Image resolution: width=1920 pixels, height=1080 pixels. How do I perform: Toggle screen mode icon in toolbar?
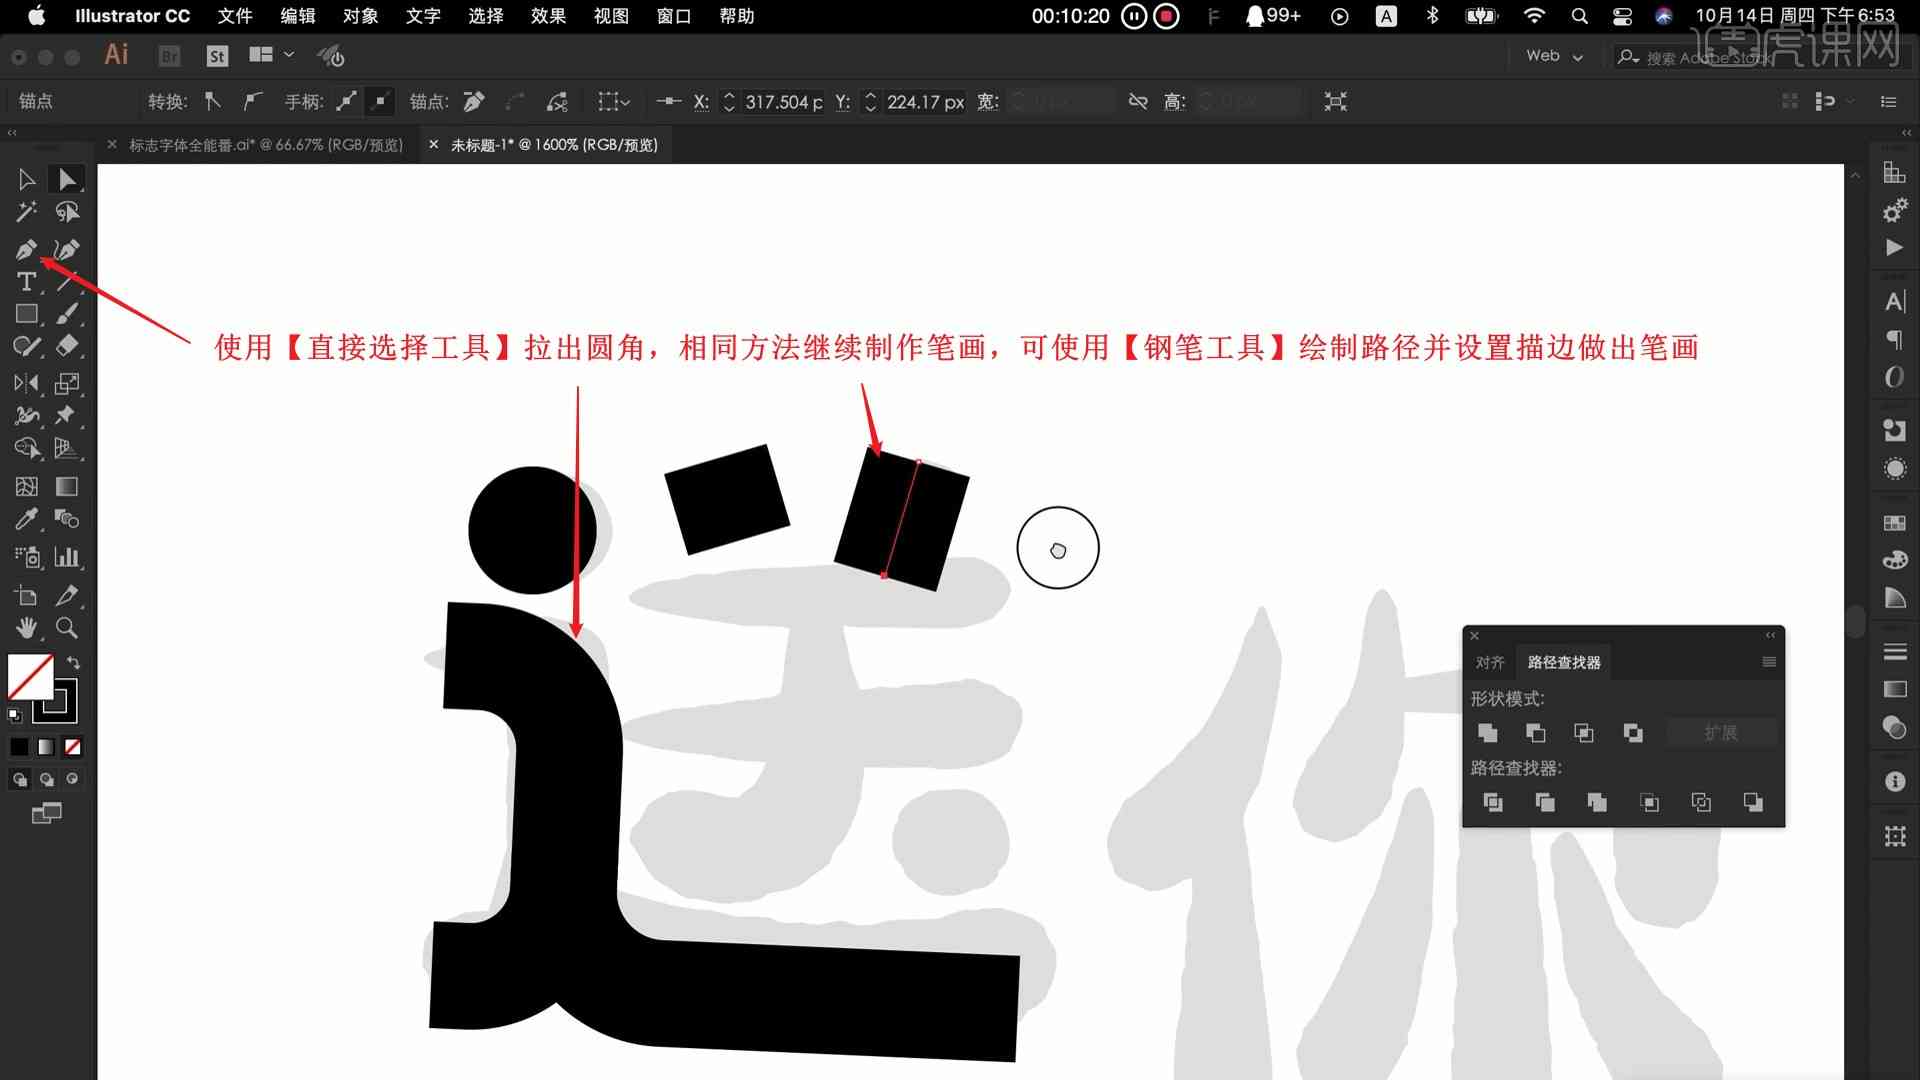(x=45, y=815)
